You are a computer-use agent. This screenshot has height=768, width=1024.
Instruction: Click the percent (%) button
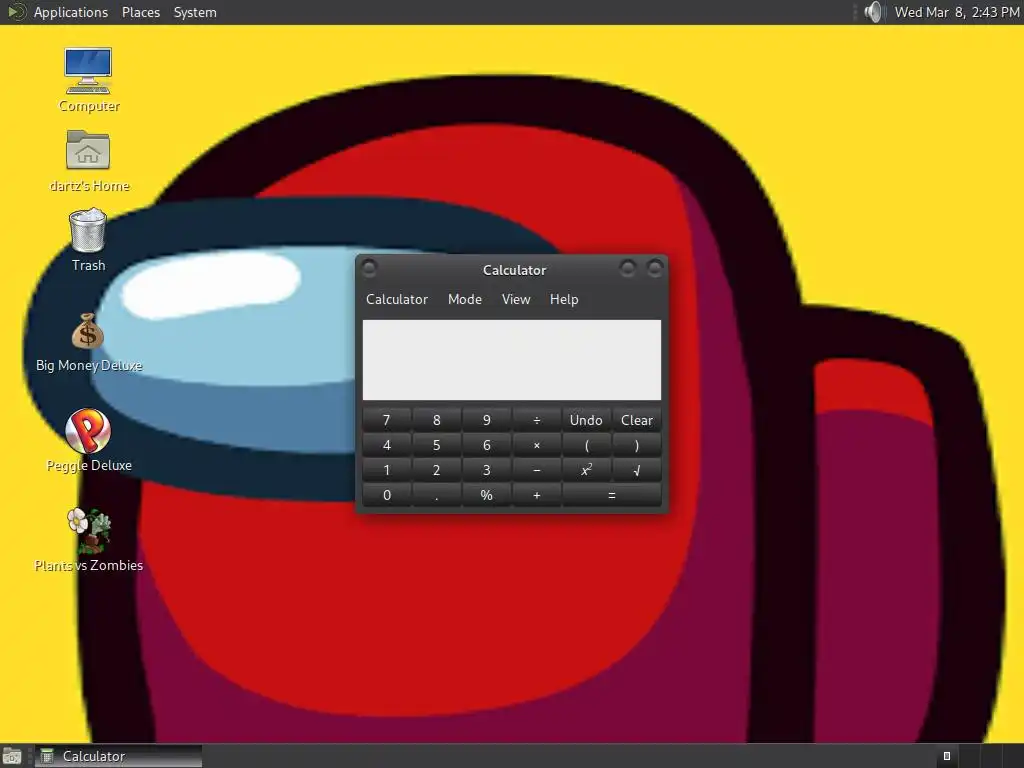487,495
